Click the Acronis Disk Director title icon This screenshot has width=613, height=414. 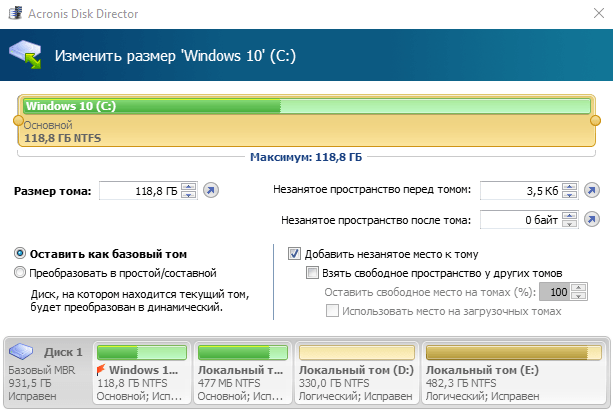[15, 13]
